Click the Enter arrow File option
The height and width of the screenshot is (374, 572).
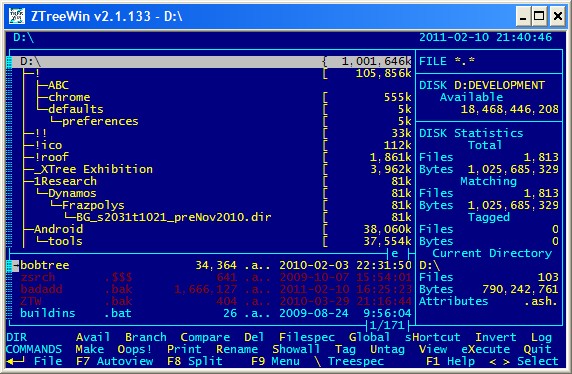coord(34,361)
